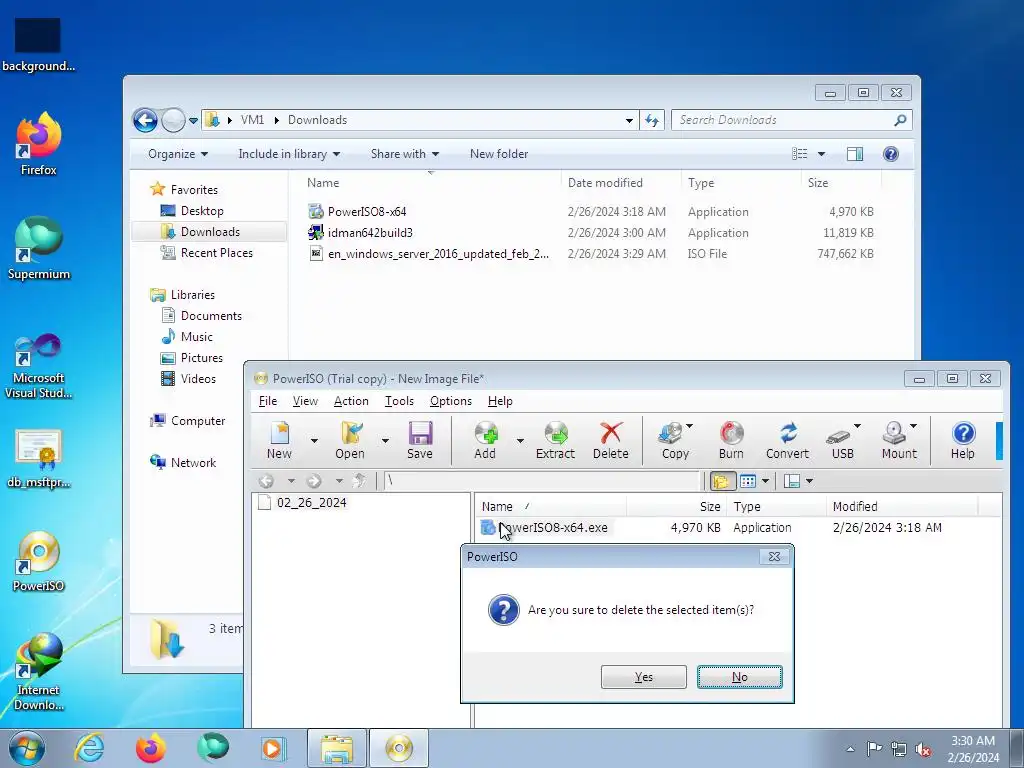Click the Explorer Back navigation button

[x=145, y=120]
